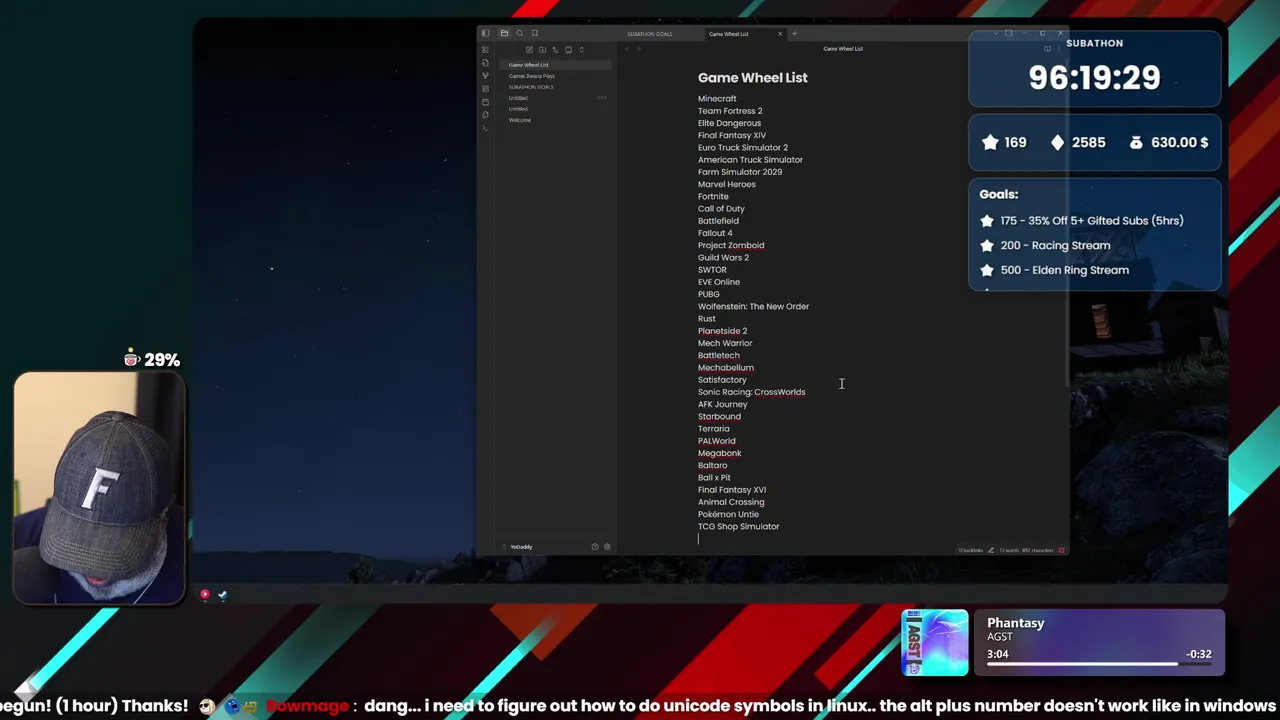Open the top ribbon quick switcher icon

coord(485,49)
